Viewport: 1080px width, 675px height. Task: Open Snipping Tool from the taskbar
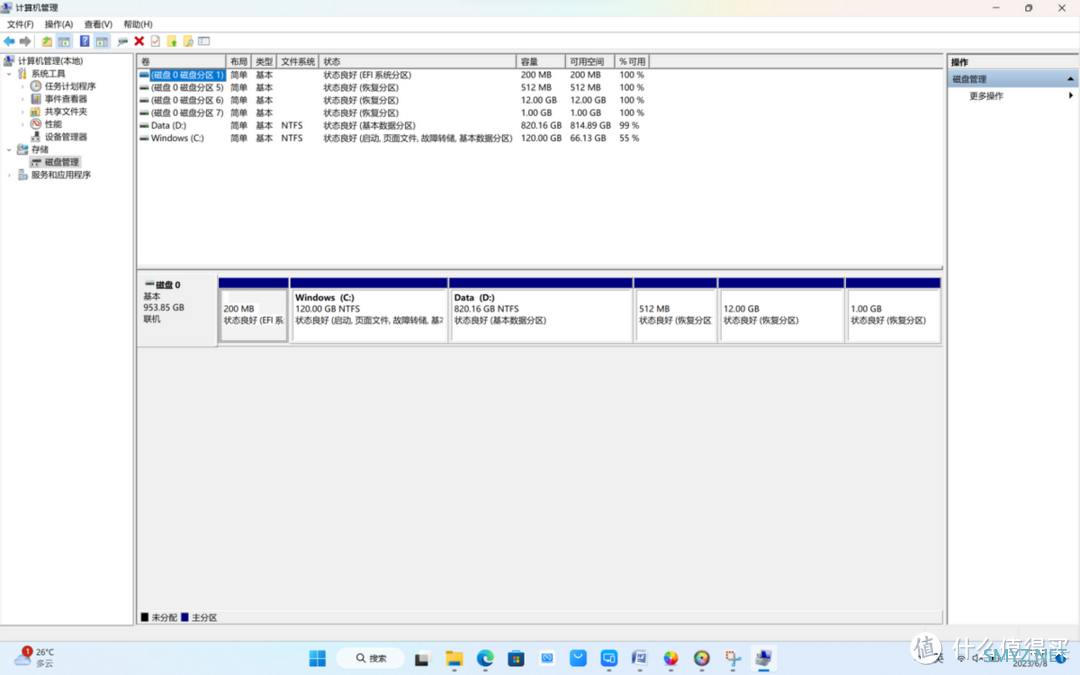point(732,658)
